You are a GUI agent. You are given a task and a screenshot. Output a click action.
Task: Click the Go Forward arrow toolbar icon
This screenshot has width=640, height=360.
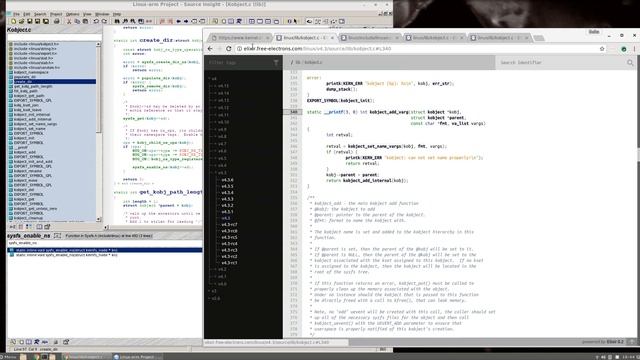tap(186, 21)
